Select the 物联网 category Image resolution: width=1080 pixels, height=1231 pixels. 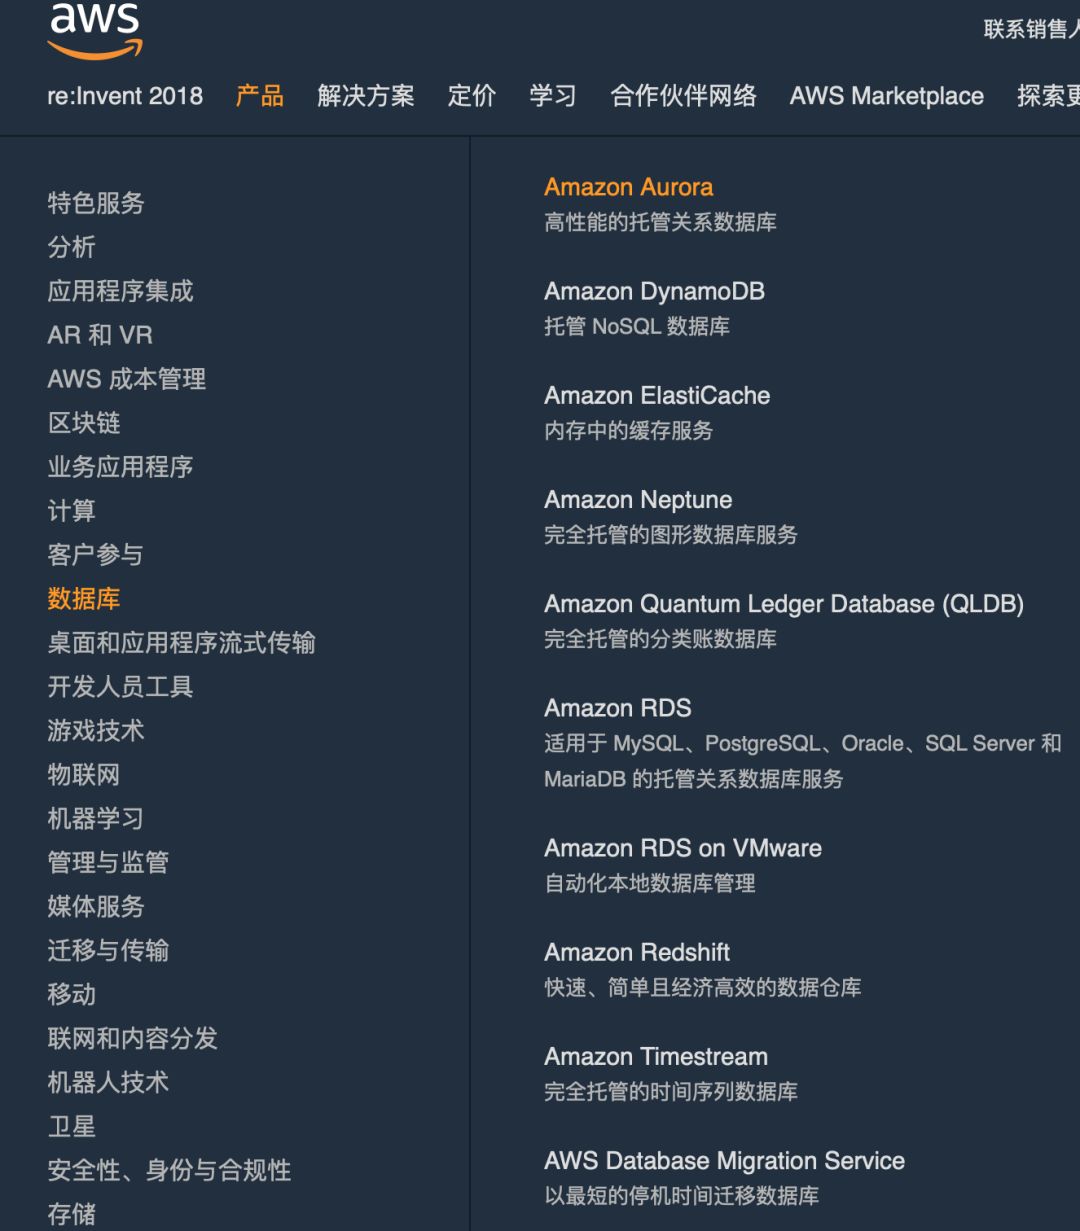tap(84, 775)
